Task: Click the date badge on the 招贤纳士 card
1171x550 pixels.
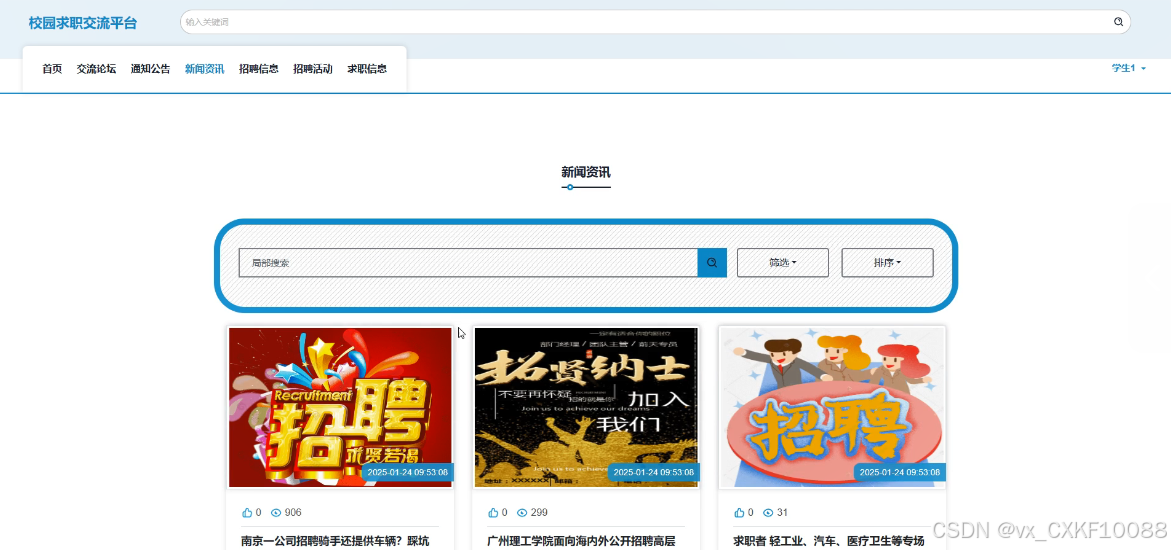Action: [x=653, y=472]
